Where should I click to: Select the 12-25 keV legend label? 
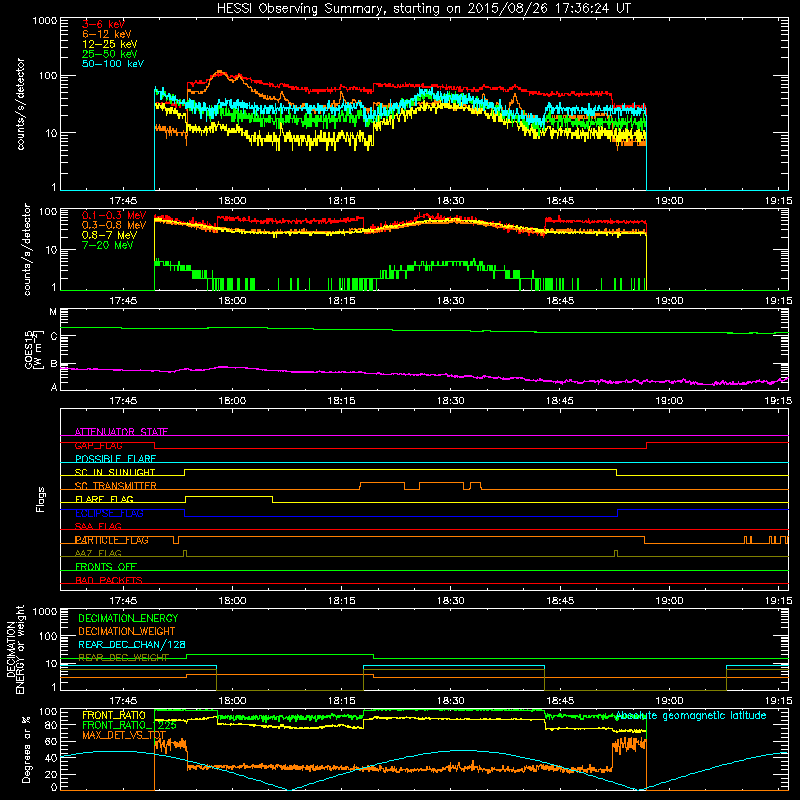(110, 44)
